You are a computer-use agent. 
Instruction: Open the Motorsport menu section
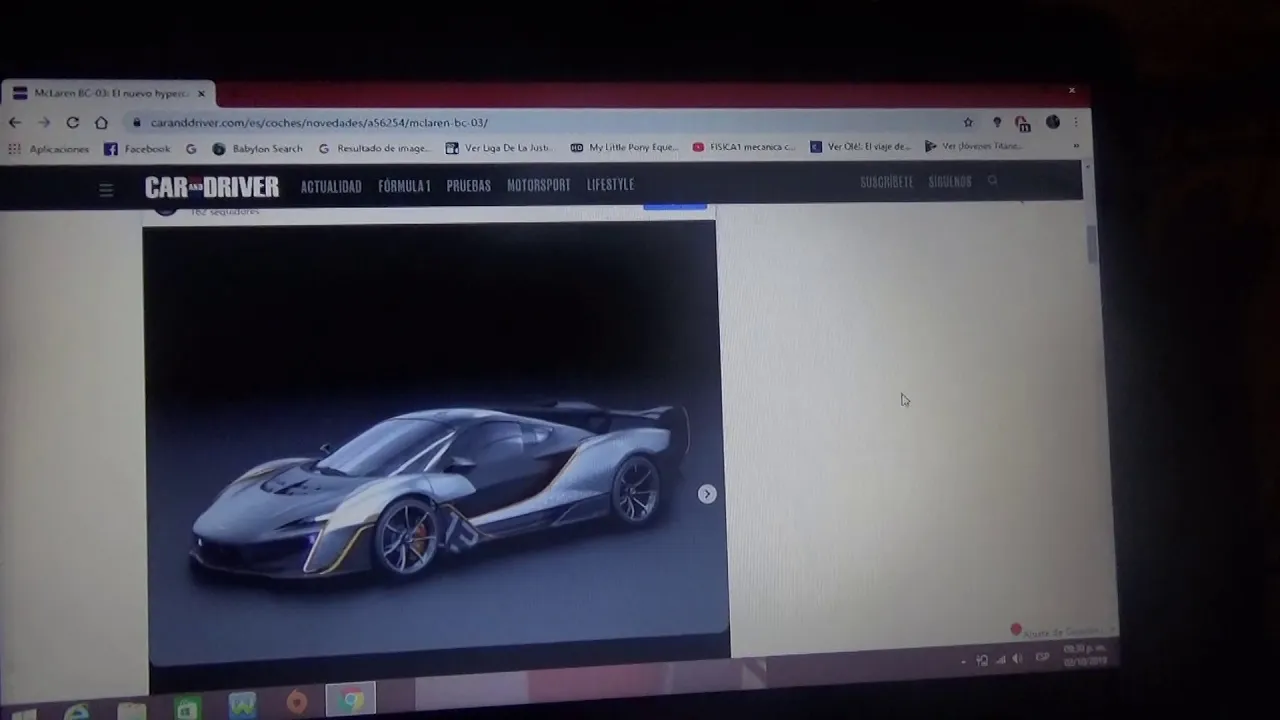pyautogui.click(x=538, y=185)
